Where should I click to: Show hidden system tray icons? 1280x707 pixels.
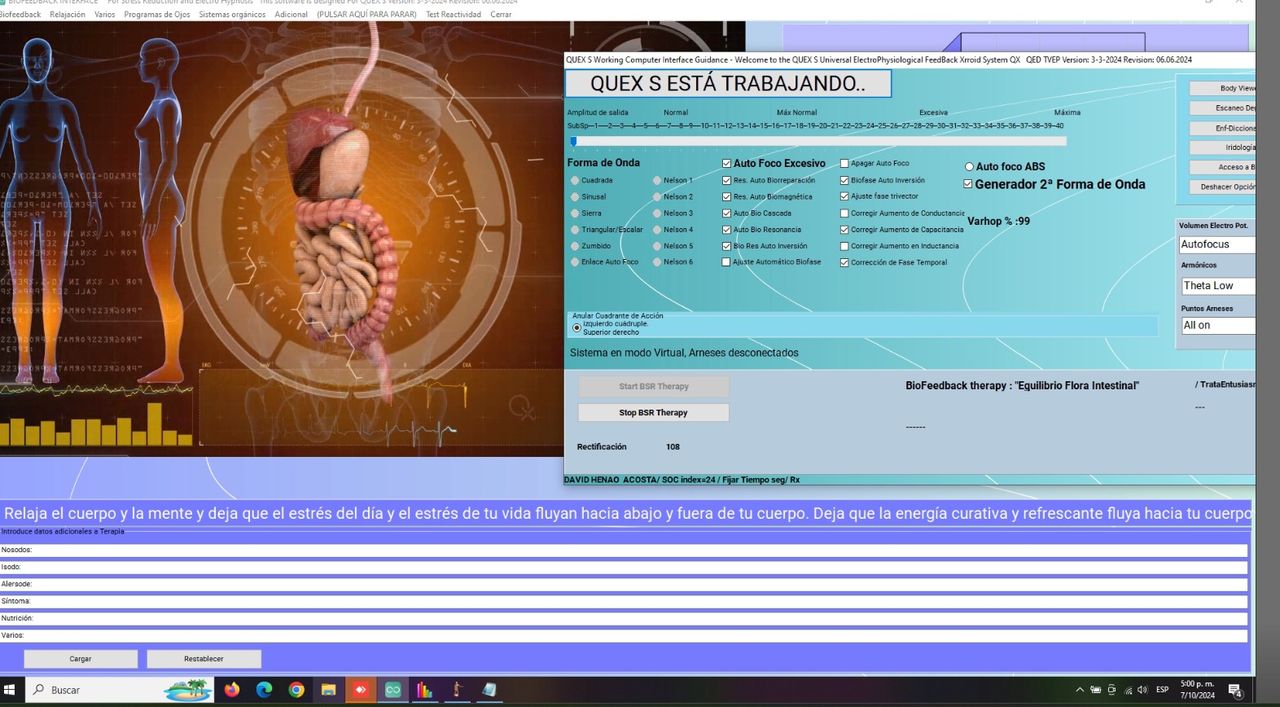coord(1079,690)
